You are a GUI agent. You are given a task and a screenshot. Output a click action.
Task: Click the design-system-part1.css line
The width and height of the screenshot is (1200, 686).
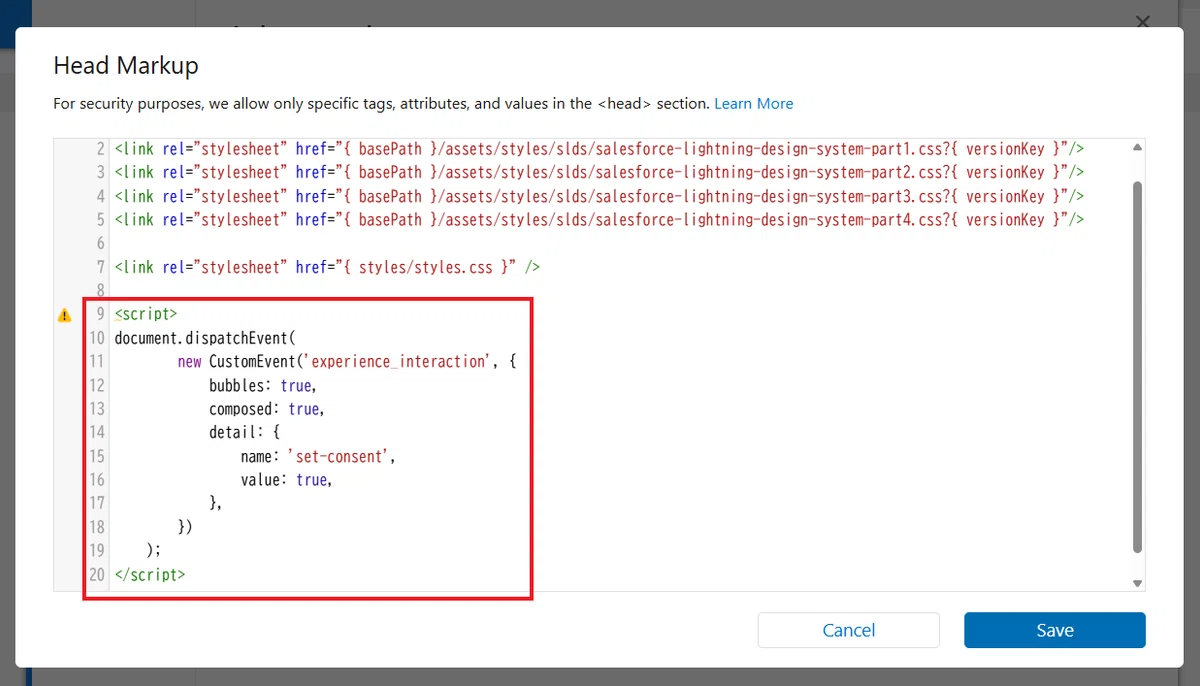(x=599, y=148)
